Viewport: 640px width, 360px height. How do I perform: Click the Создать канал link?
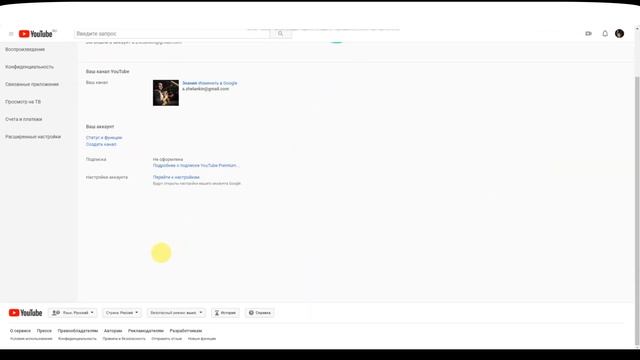[x=101, y=144]
